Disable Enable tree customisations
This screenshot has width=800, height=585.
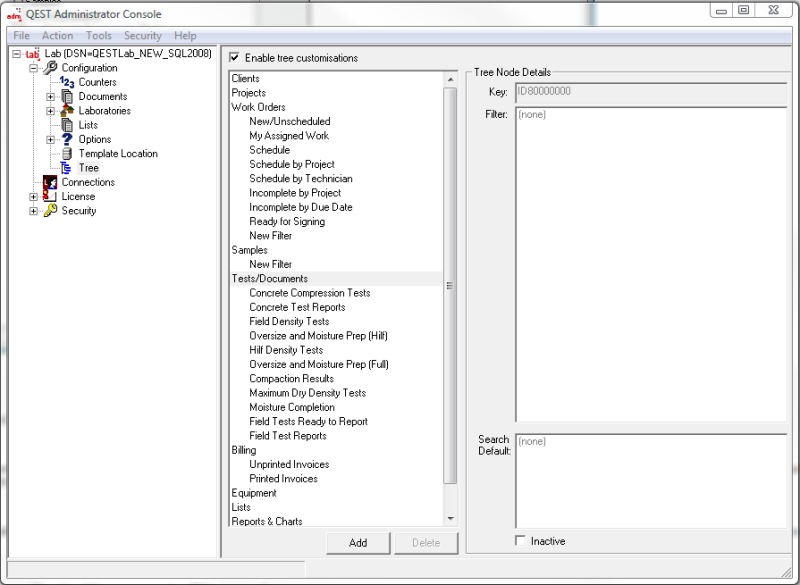point(235,57)
